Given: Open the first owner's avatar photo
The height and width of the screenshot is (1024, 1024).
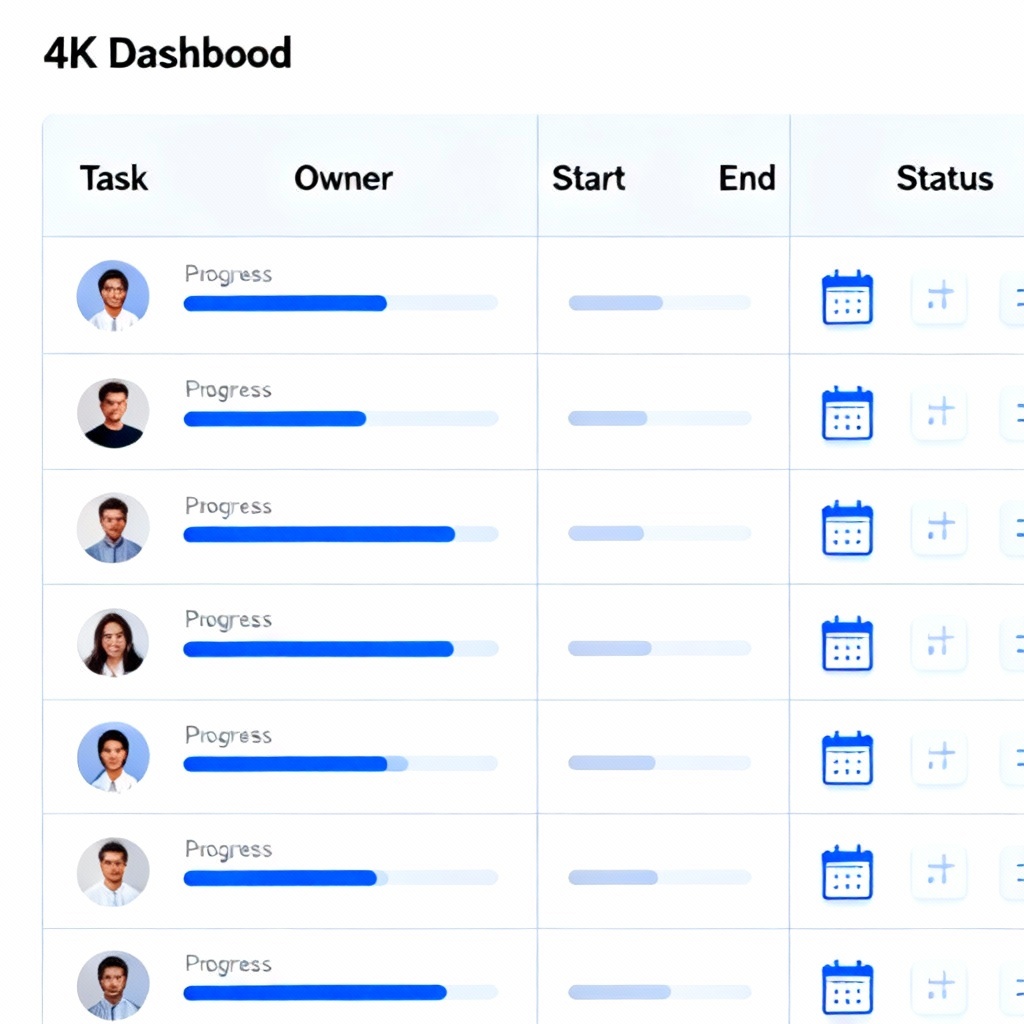Looking at the screenshot, I should [113, 295].
